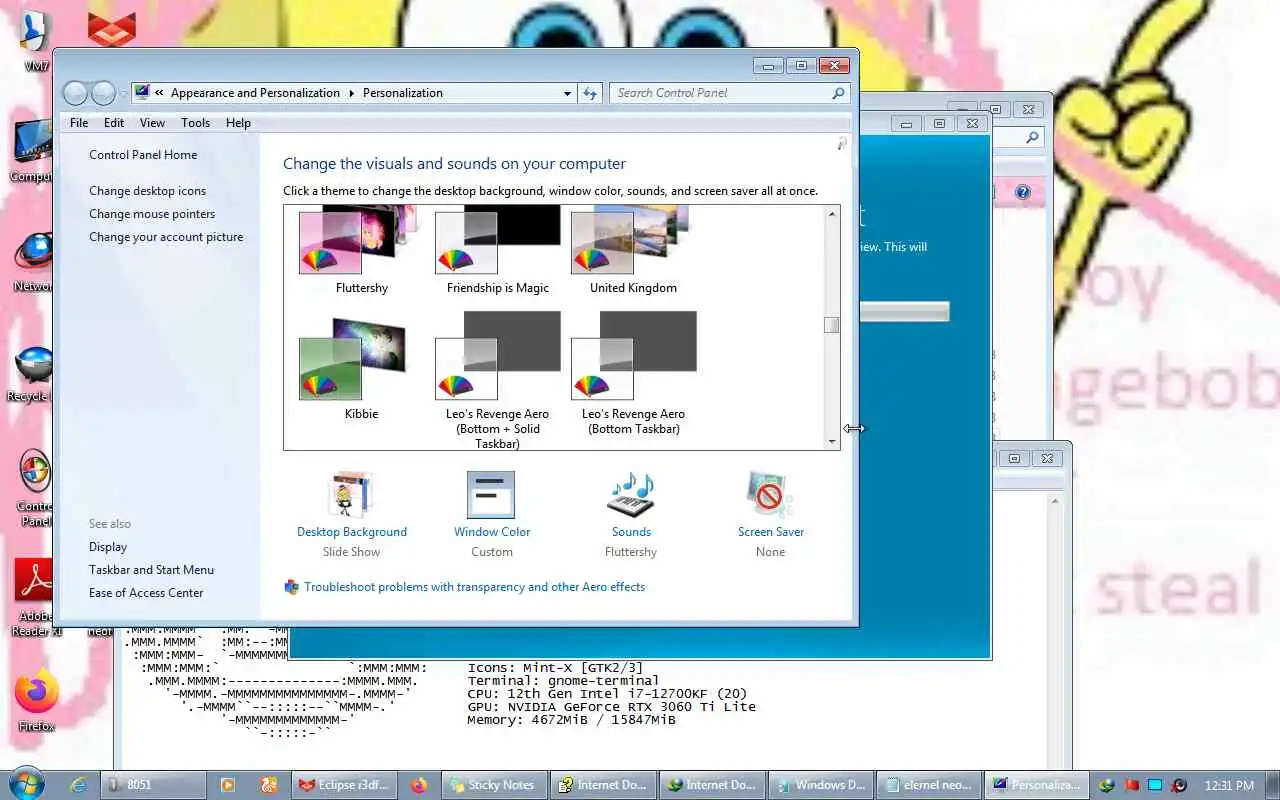
Task: Switch to elemel neo... taskbar button
Action: click(x=929, y=785)
